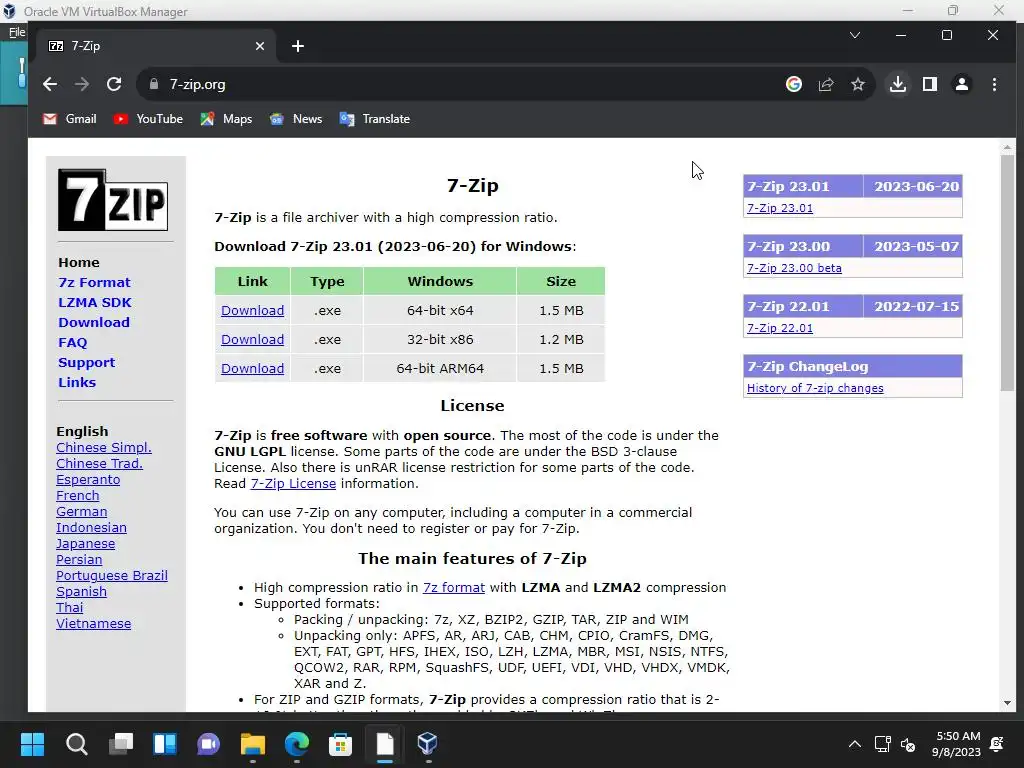Switch language to Chinese Simpl.
Image resolution: width=1024 pixels, height=768 pixels.
104,448
